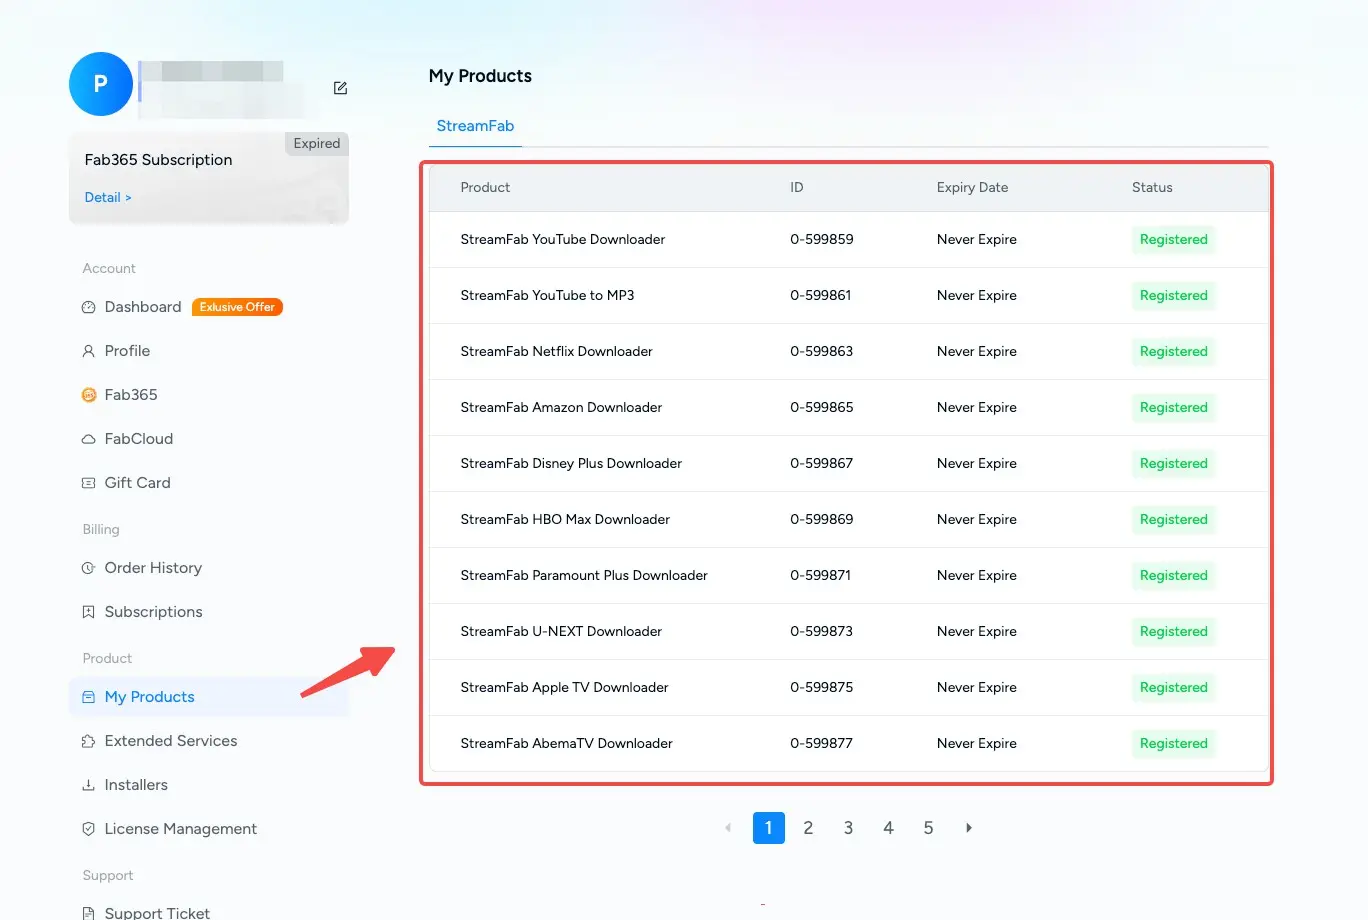The image size is (1368, 920).
Task: Click StreamFab Disney Plus Downloader name
Action: pyautogui.click(x=571, y=464)
